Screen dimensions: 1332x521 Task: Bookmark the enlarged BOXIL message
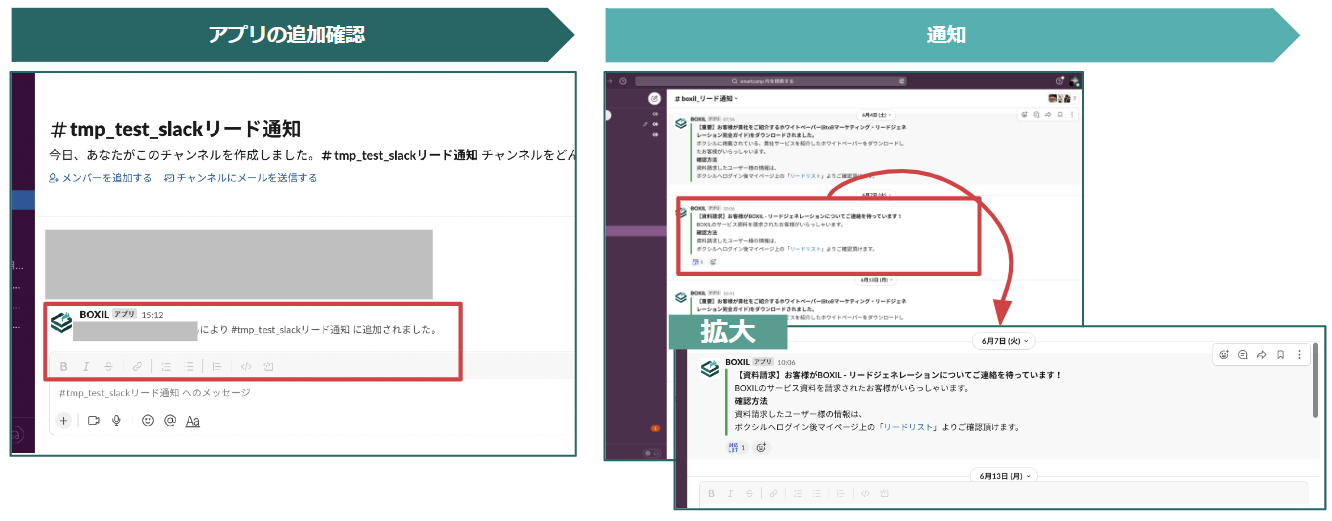click(x=1281, y=354)
